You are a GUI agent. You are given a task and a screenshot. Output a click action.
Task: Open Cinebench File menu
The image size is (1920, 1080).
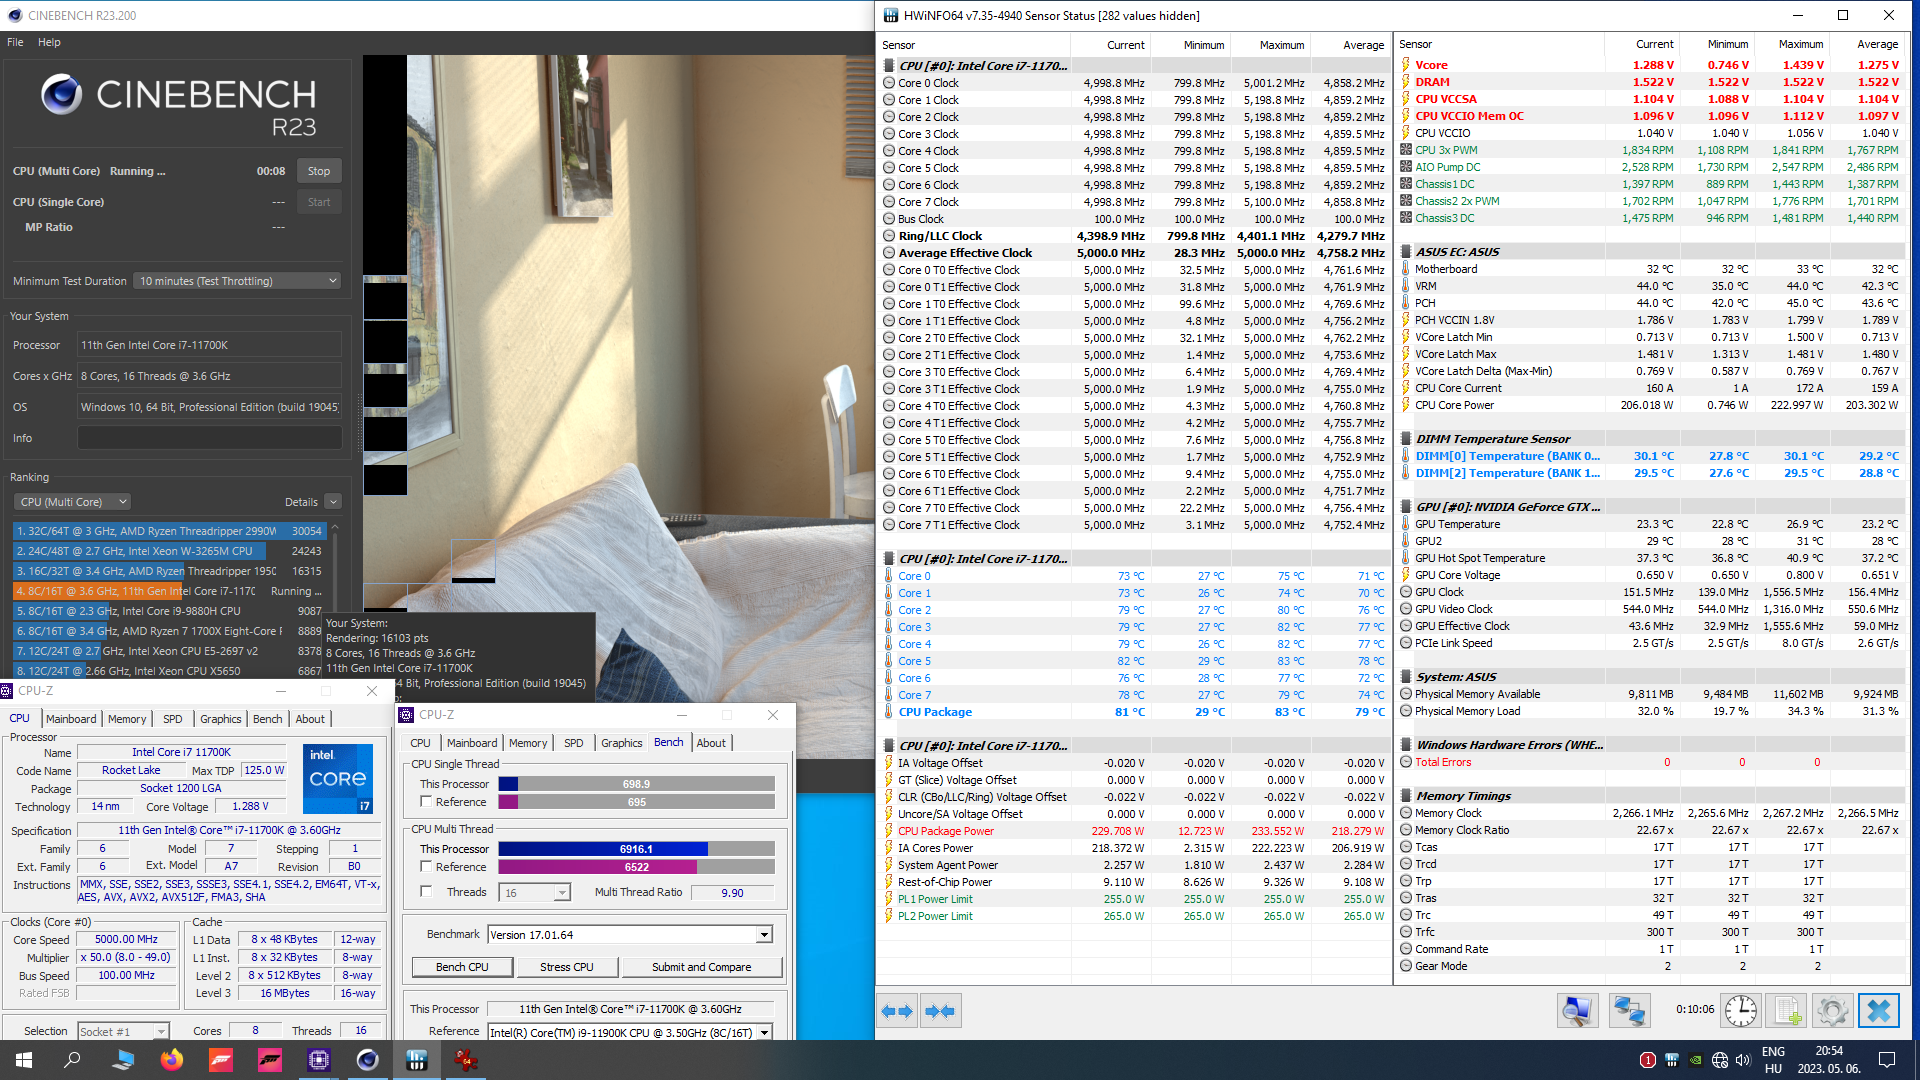coord(15,42)
